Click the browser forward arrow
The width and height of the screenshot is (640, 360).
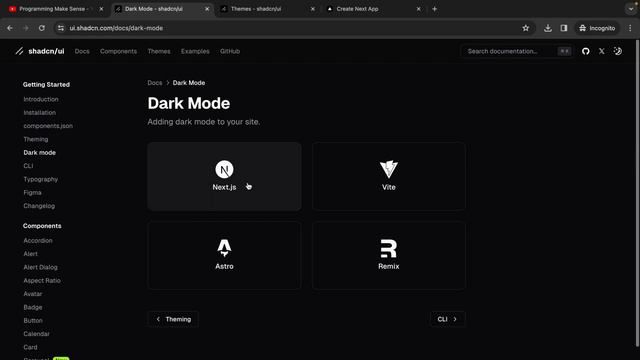click(x=26, y=28)
